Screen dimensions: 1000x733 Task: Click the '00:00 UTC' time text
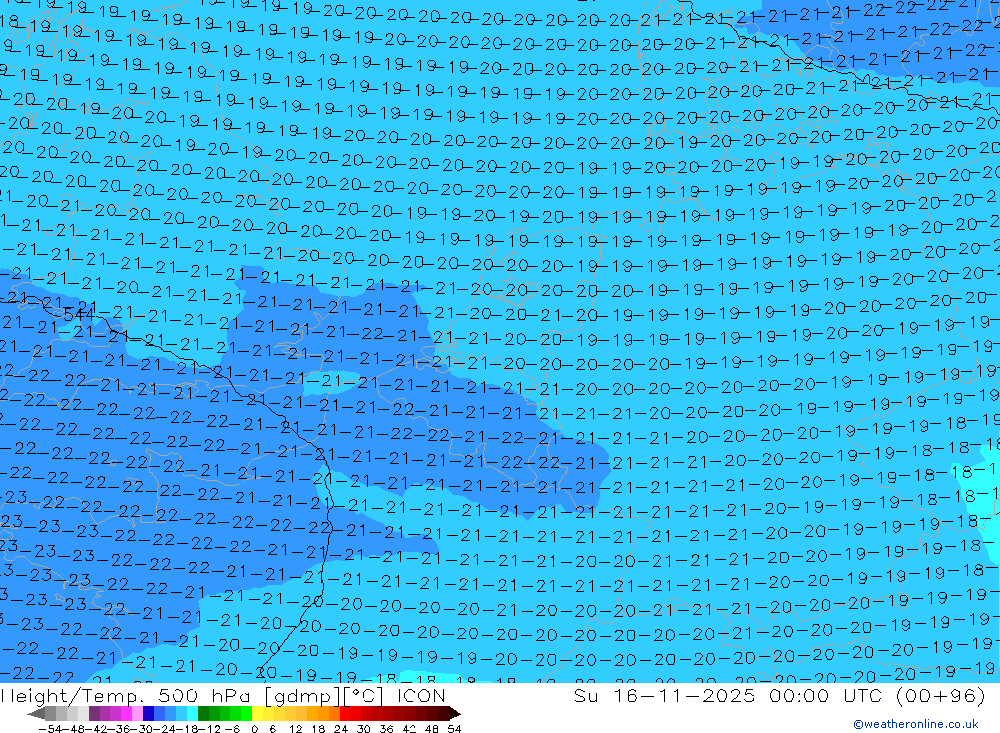(x=825, y=696)
